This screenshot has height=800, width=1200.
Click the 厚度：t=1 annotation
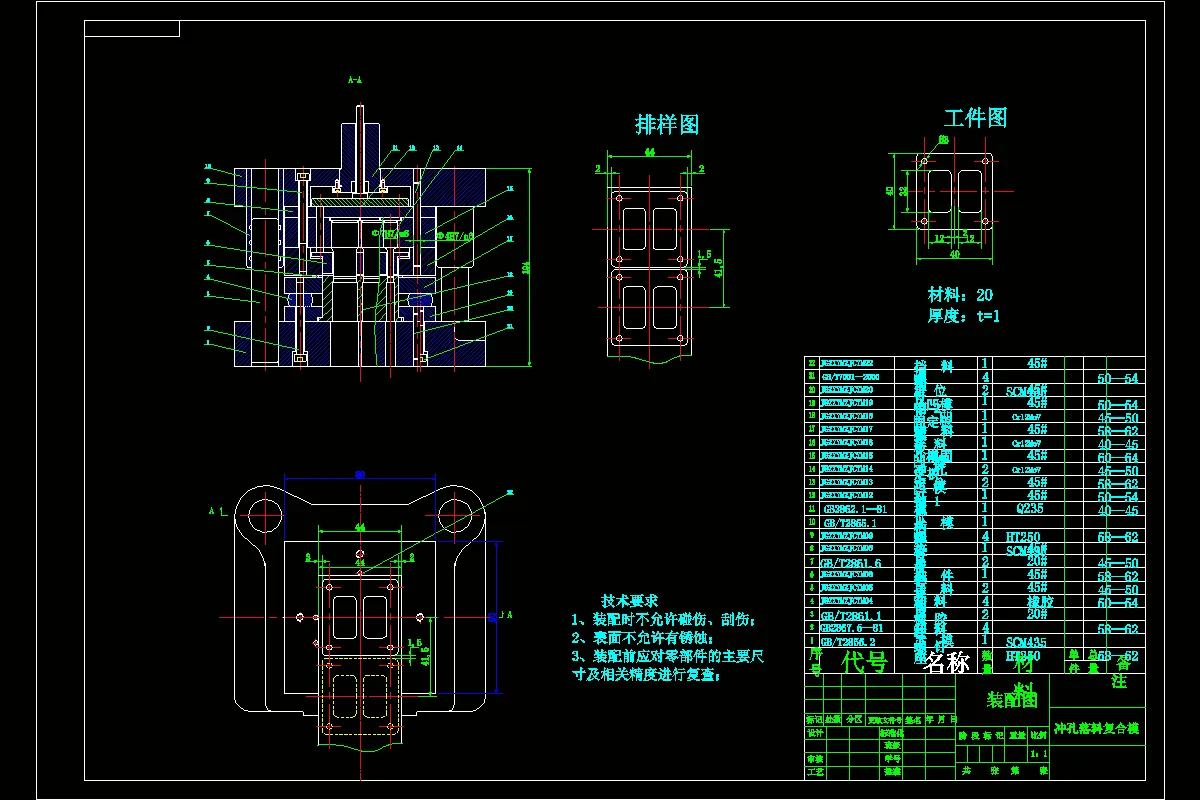pos(964,316)
